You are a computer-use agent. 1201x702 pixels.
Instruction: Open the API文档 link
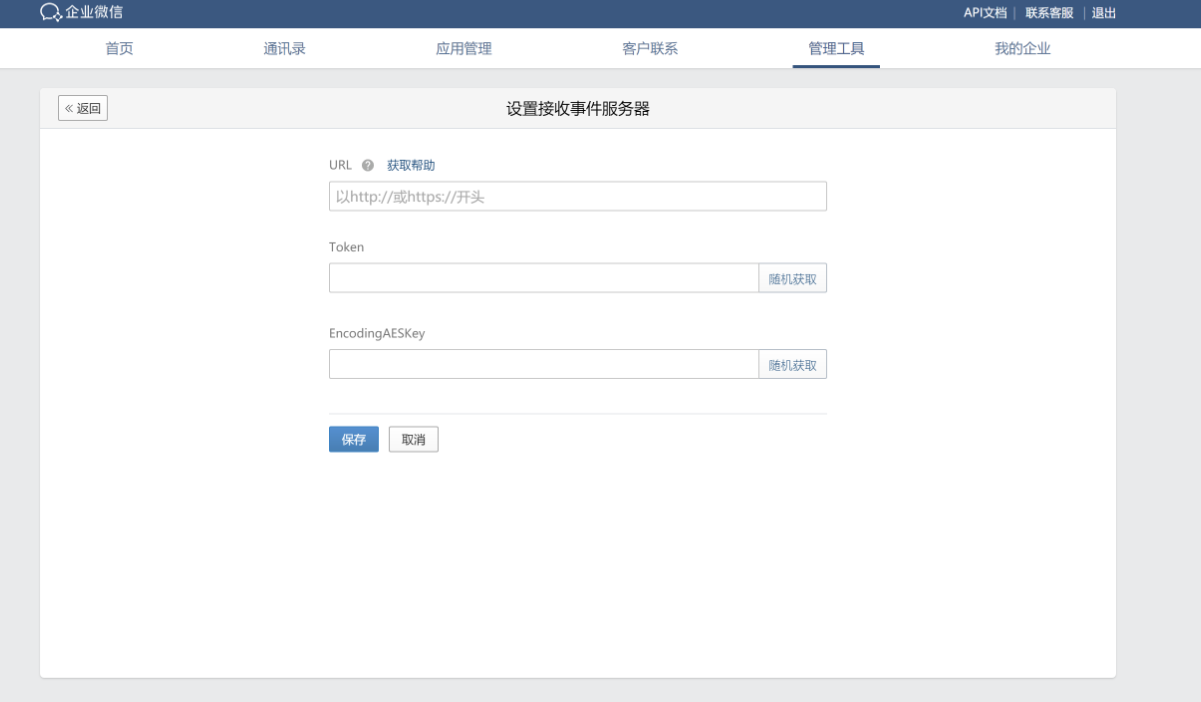984,13
